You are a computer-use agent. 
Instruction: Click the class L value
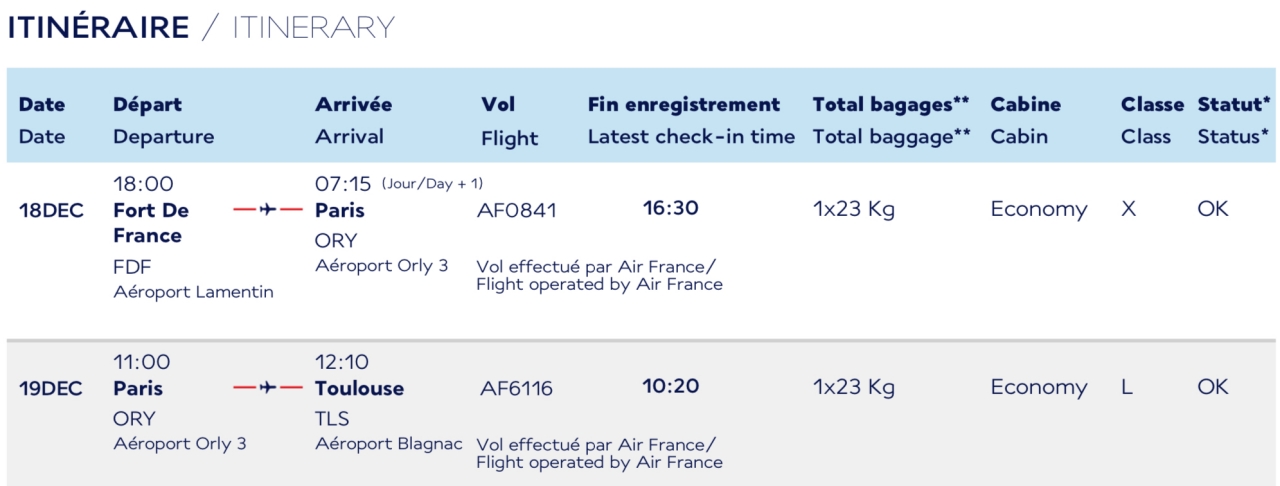tap(1127, 388)
